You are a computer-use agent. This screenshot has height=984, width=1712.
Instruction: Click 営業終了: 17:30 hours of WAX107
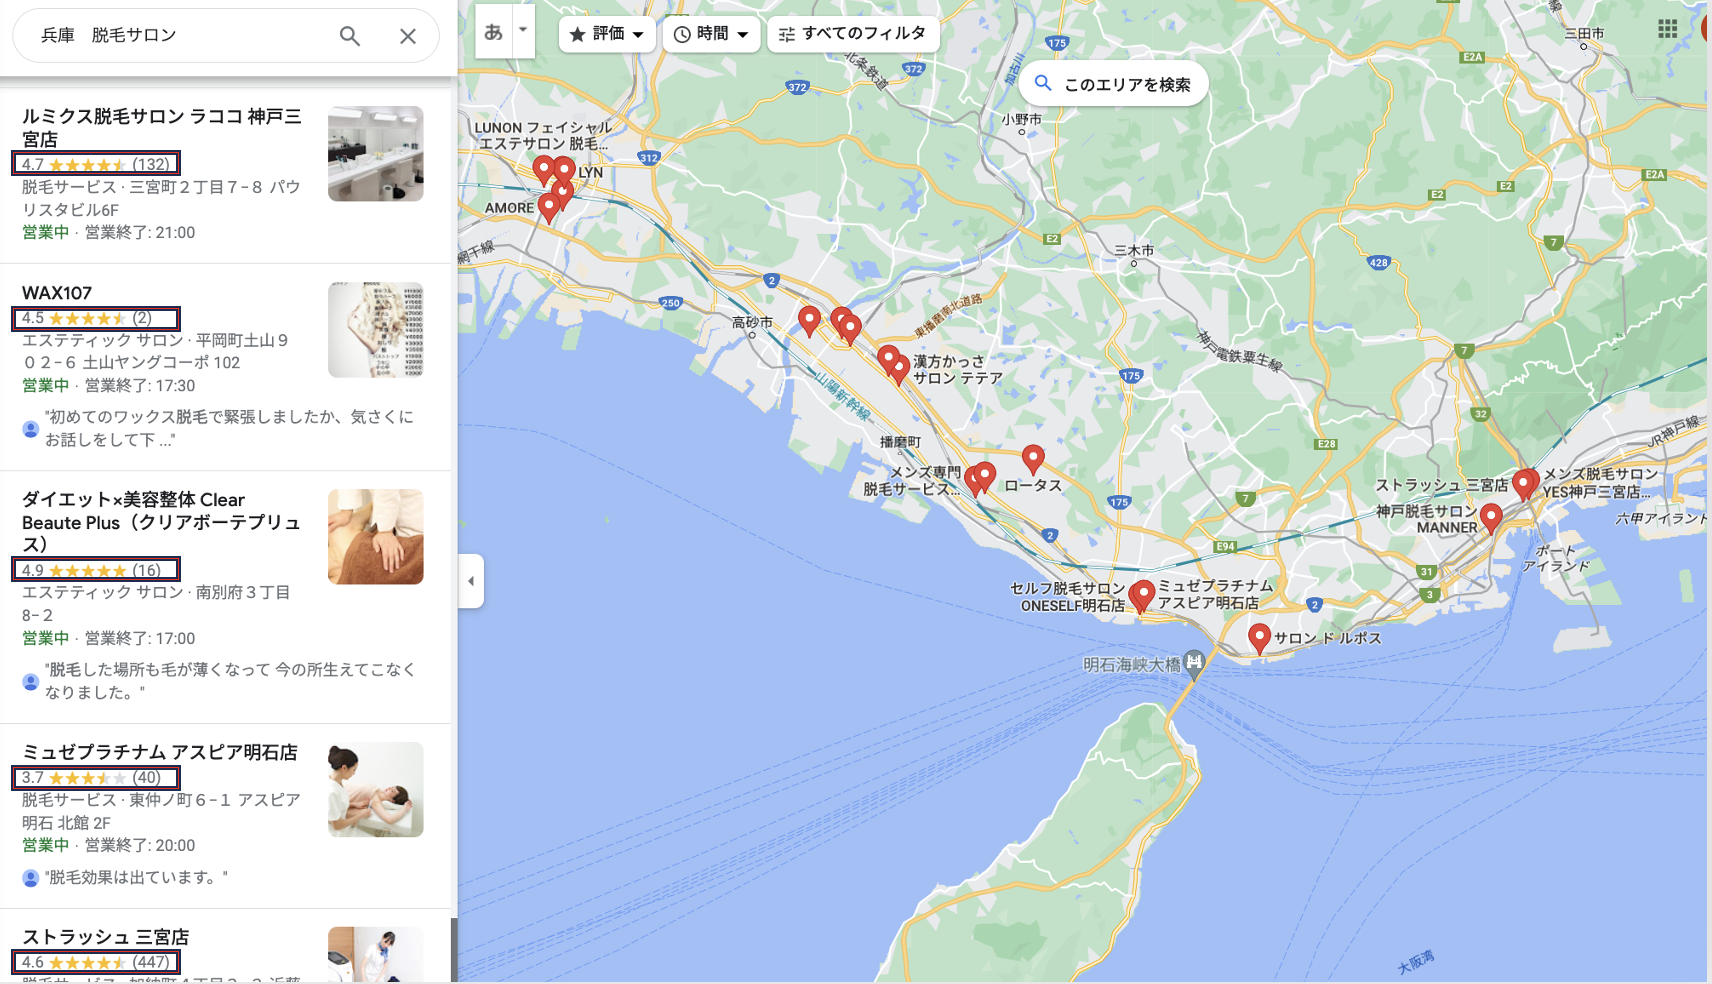pos(140,385)
